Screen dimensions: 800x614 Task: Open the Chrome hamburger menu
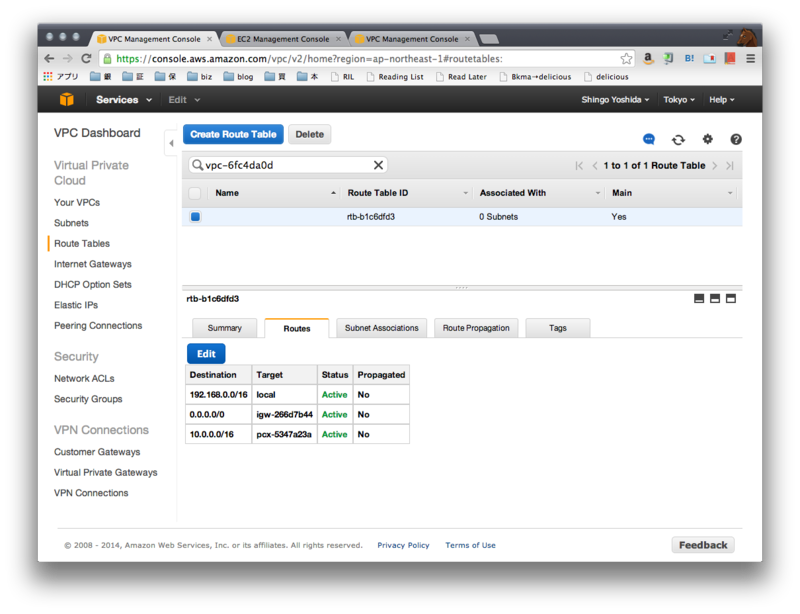tap(750, 58)
